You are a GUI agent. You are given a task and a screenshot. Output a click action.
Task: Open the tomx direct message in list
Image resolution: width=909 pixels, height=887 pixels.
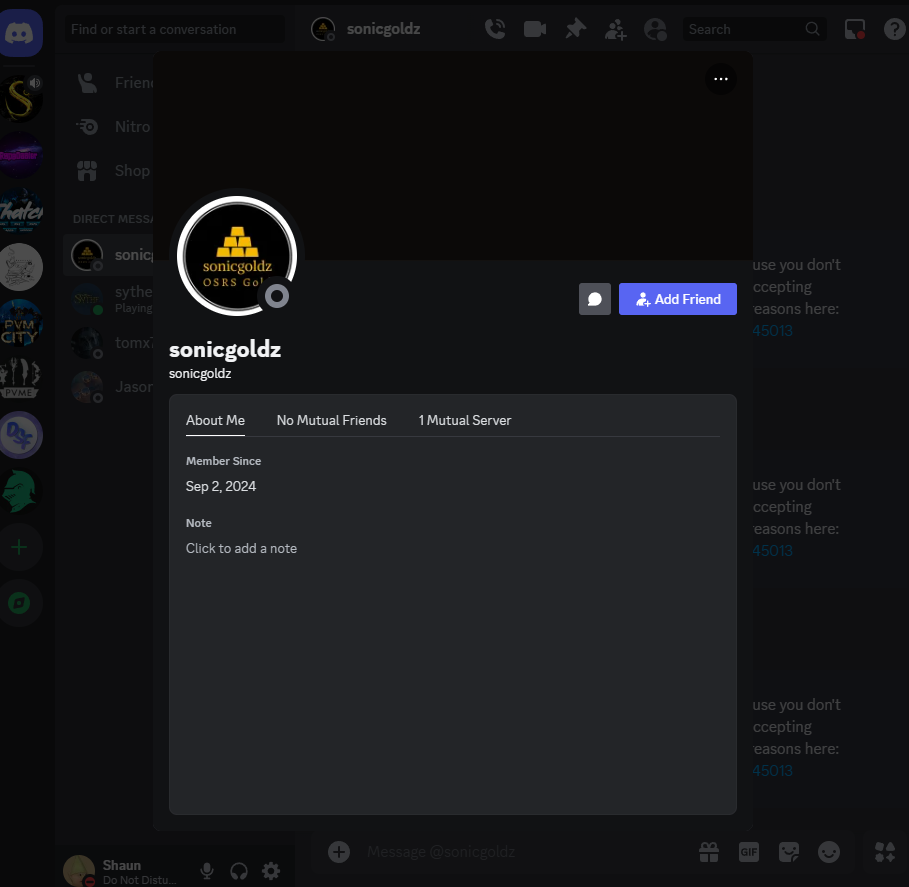coord(108,343)
